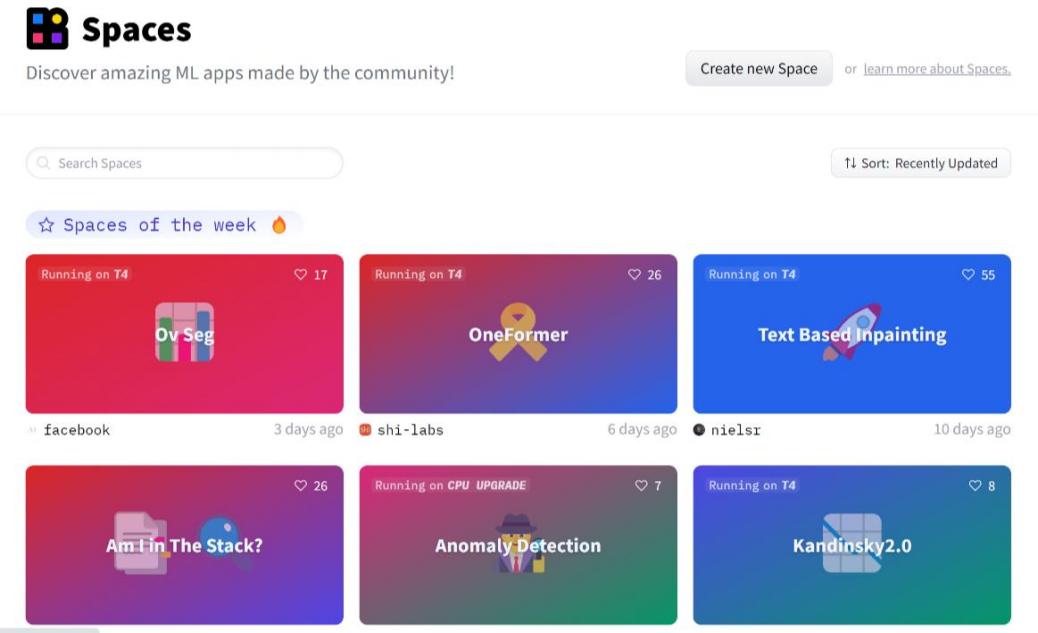Open the Ov Seg space card
1038x633 pixels.
tap(185, 334)
